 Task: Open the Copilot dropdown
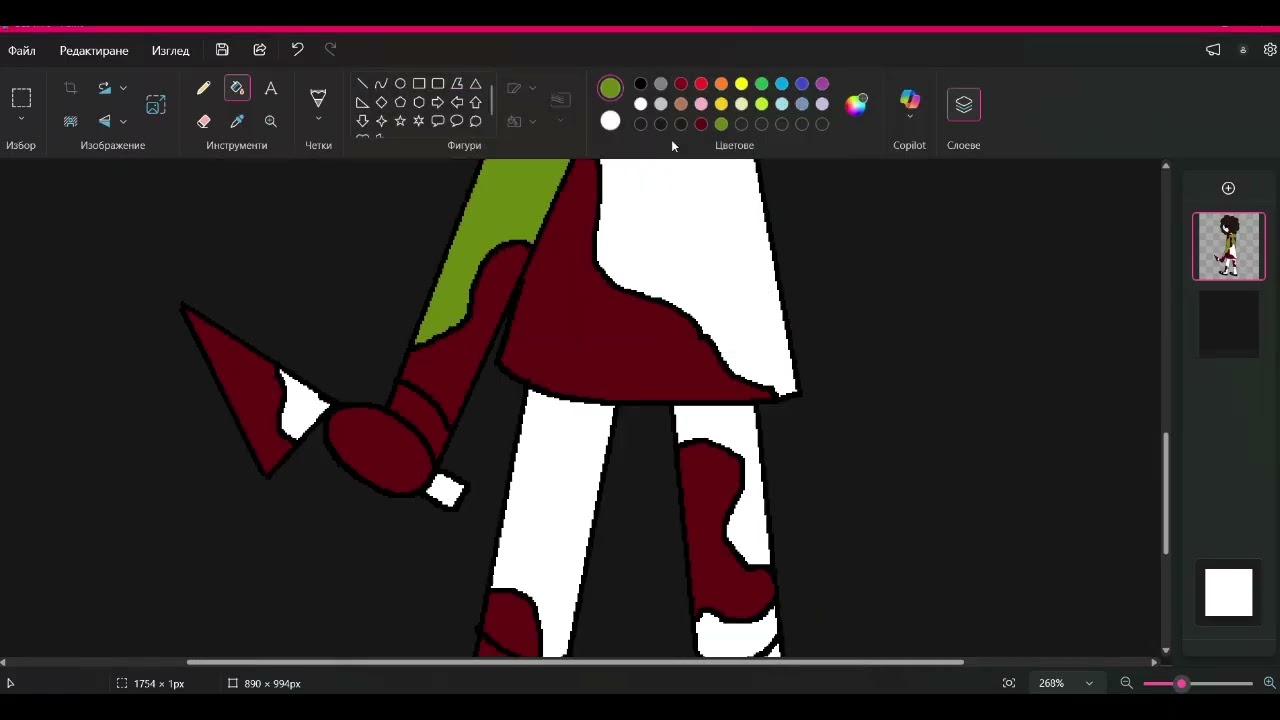[909, 117]
